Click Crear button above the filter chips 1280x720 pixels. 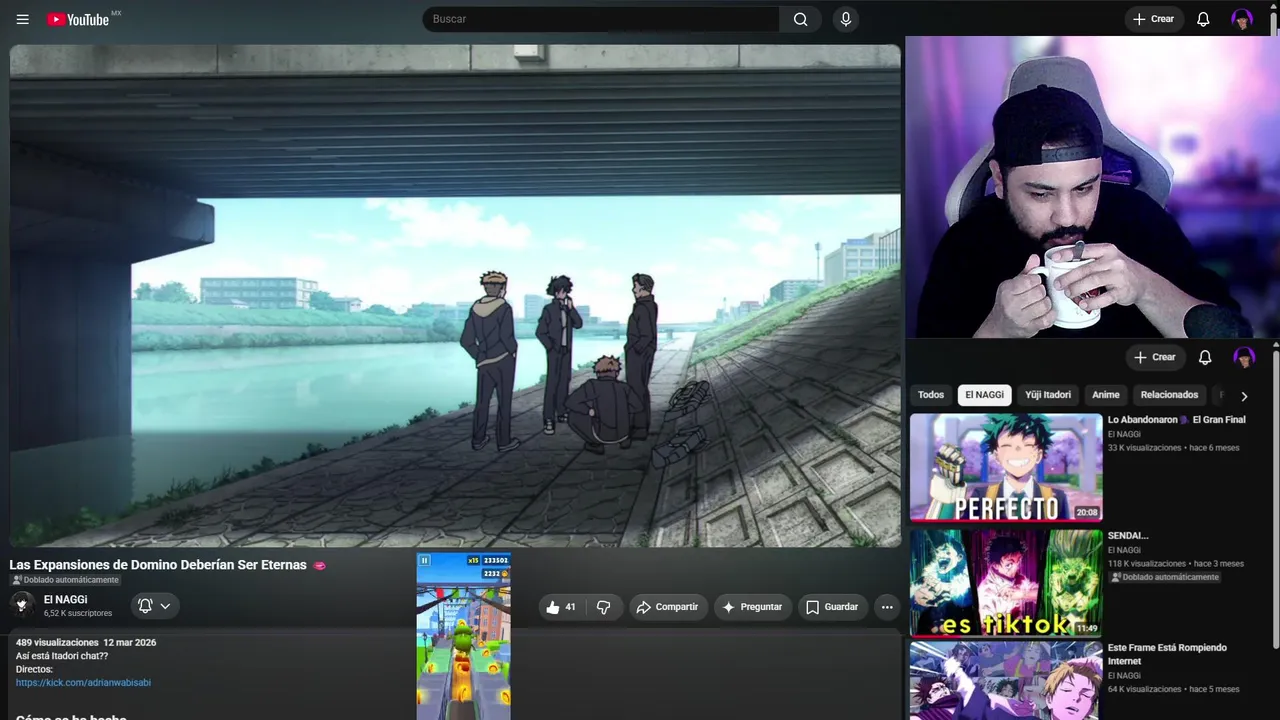(1155, 357)
